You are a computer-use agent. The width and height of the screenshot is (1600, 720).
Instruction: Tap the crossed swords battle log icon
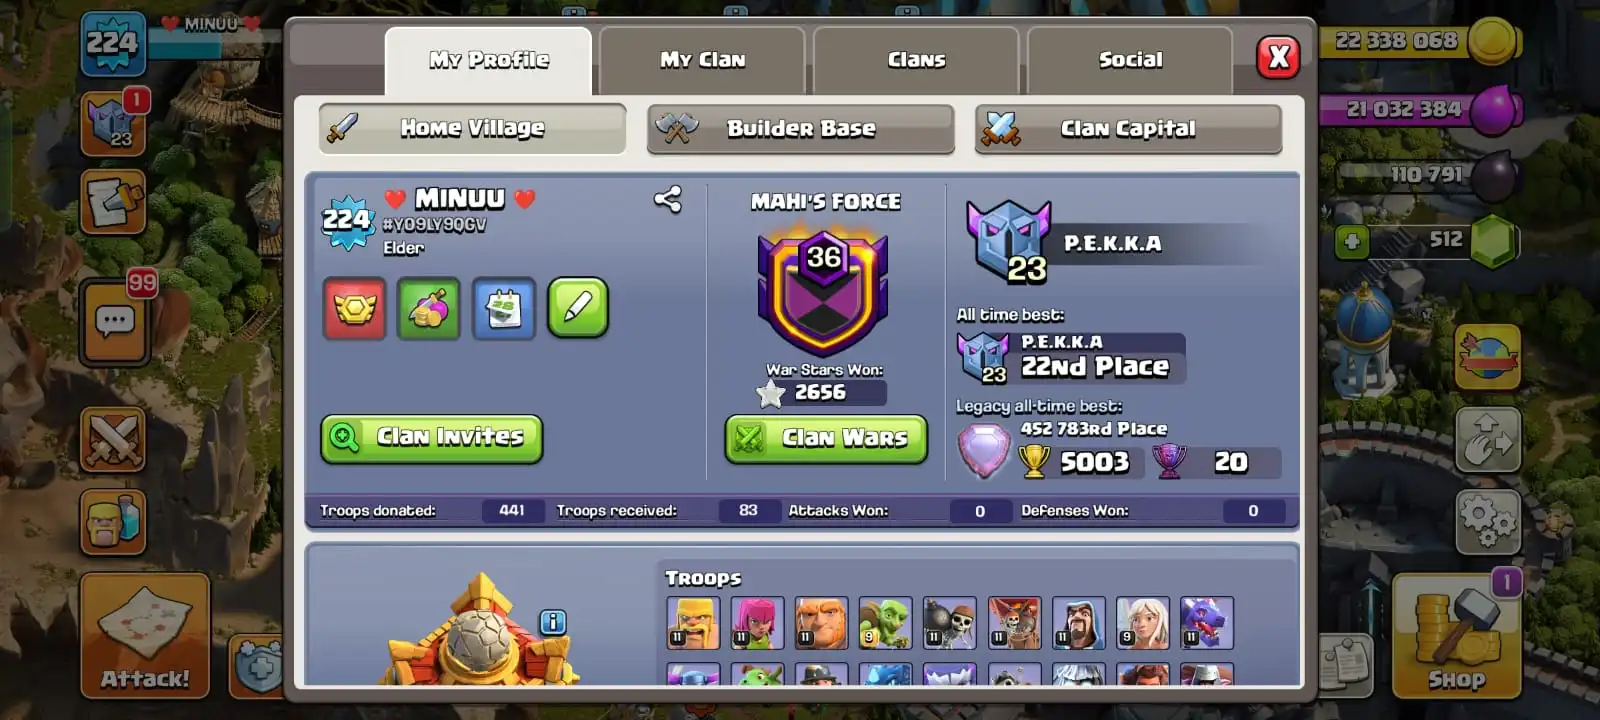[113, 439]
